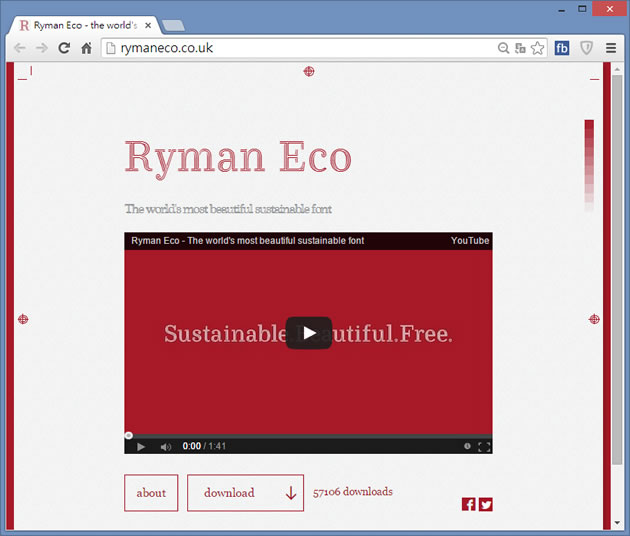Share on Twitter via the red icon

486,504
